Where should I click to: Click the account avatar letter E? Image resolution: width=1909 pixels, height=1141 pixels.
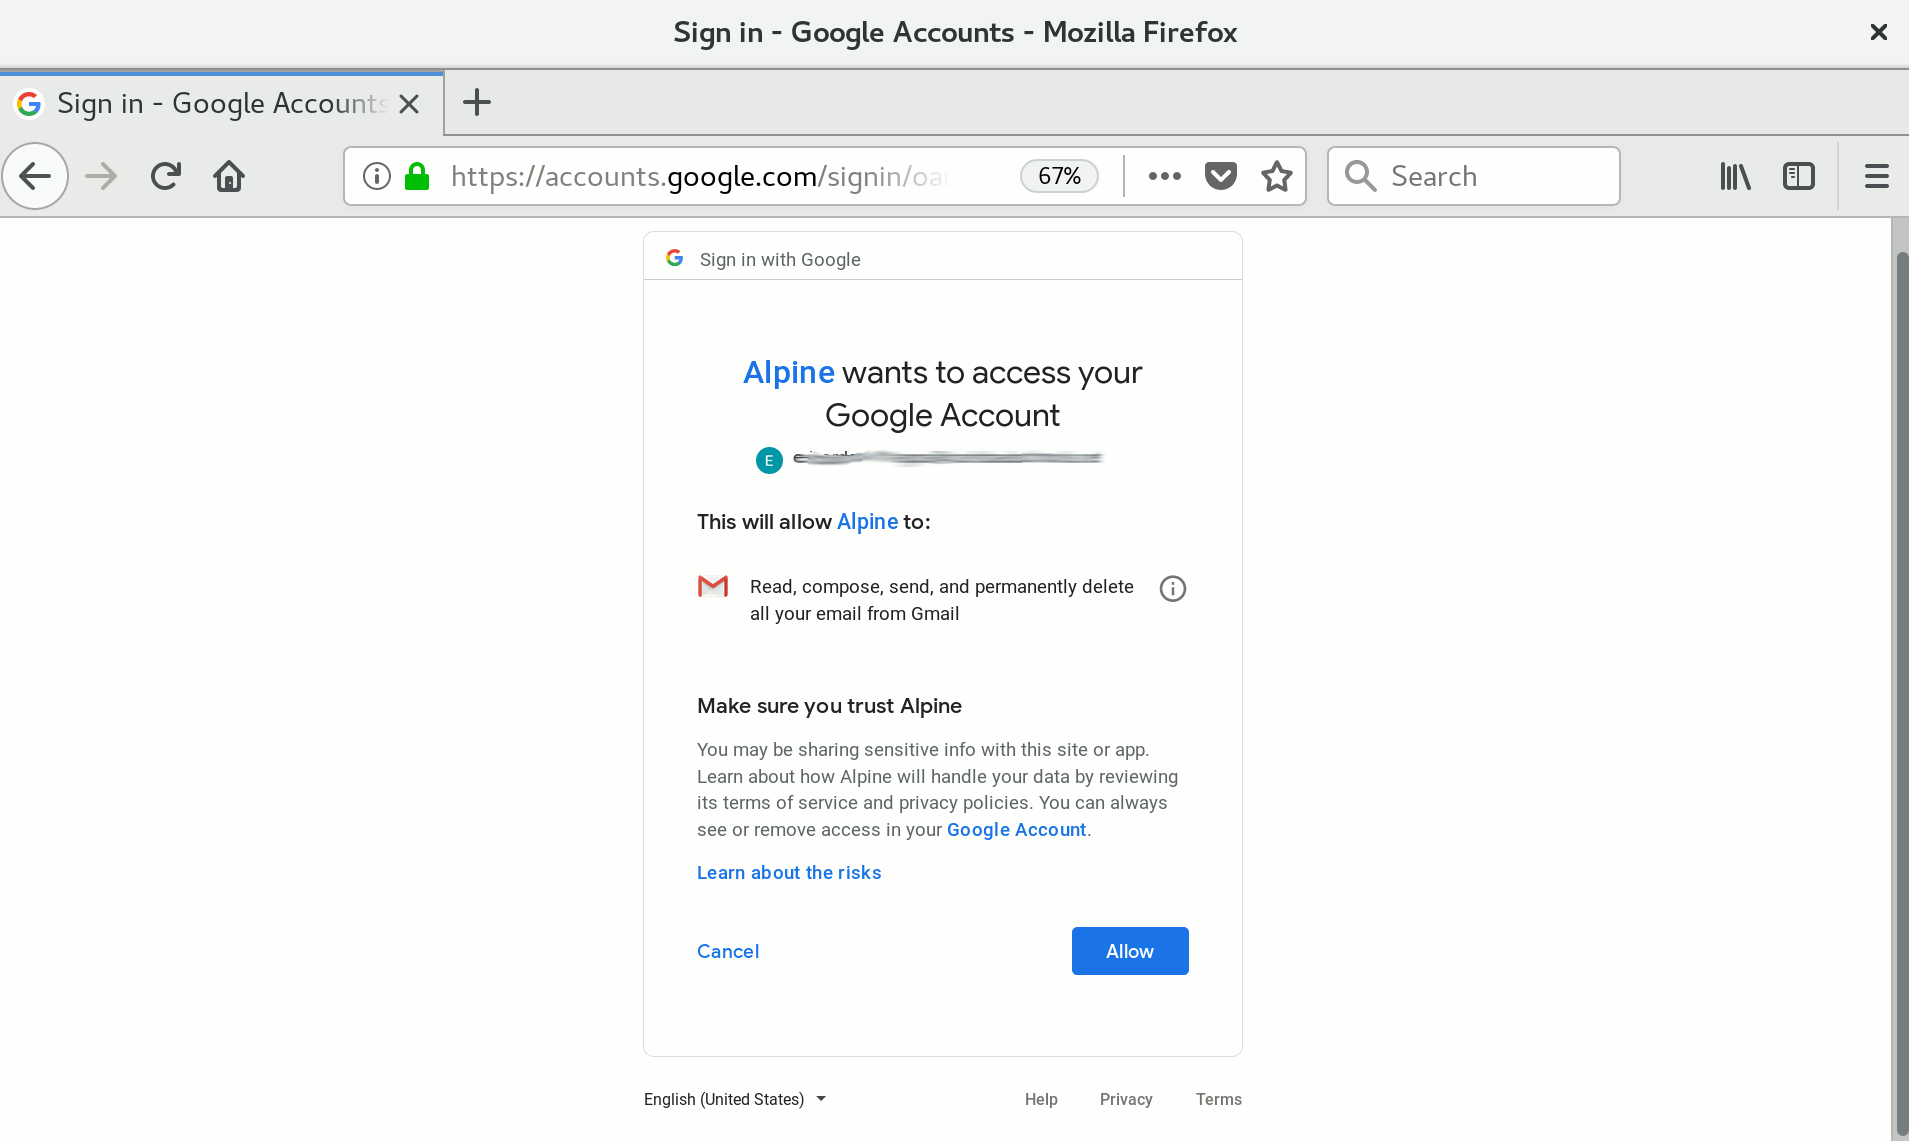click(x=769, y=460)
